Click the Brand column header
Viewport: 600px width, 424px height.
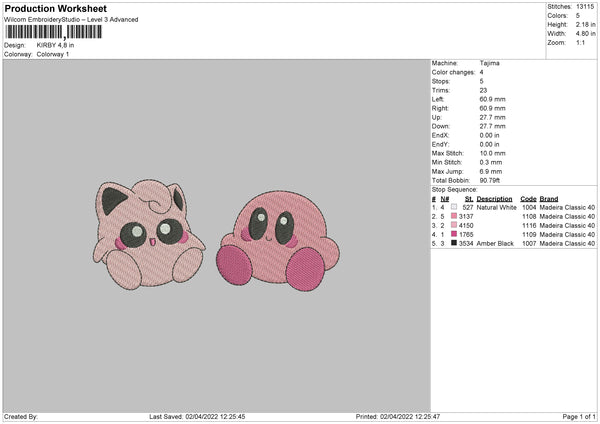pyautogui.click(x=549, y=198)
